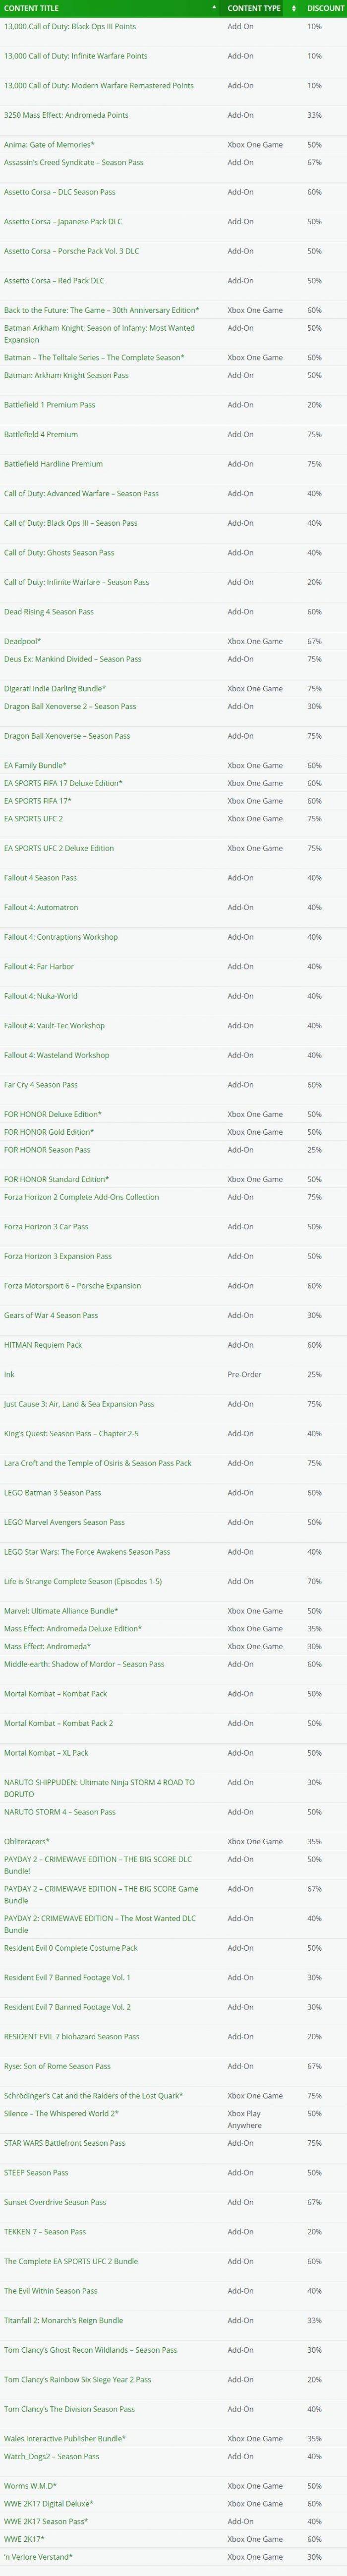The width and height of the screenshot is (347, 2576).
Task: Open Fallout 4: Far Harbor add-on
Action: pyautogui.click(x=39, y=966)
